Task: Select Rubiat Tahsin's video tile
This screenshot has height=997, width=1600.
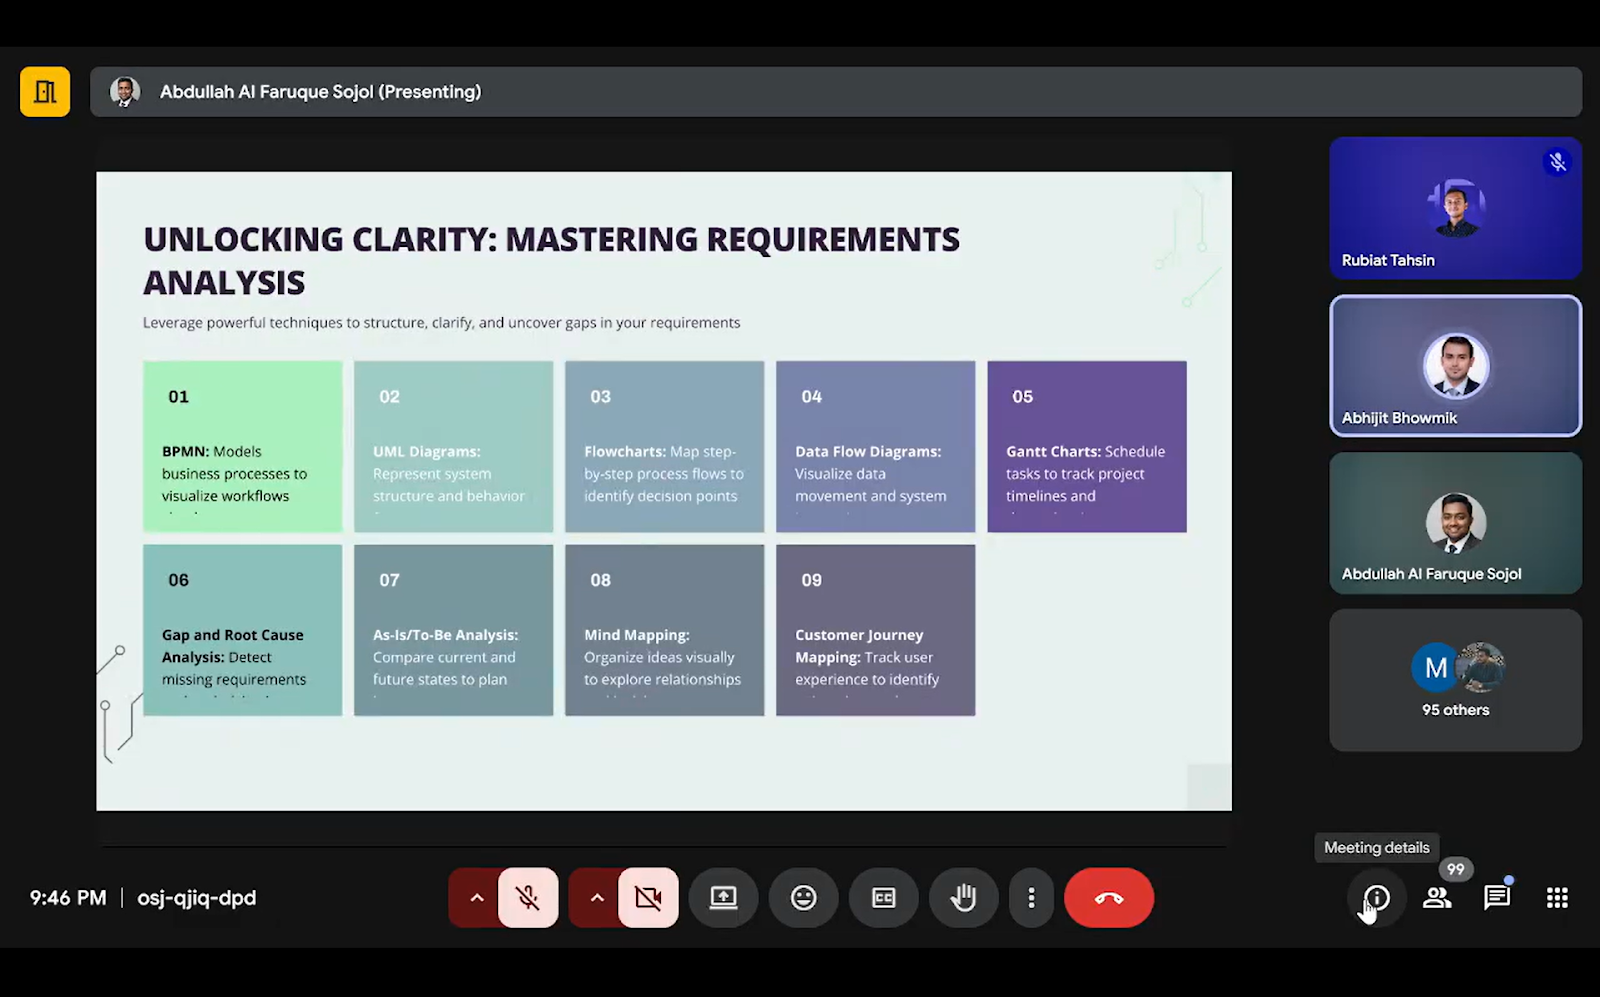Action: (x=1455, y=208)
